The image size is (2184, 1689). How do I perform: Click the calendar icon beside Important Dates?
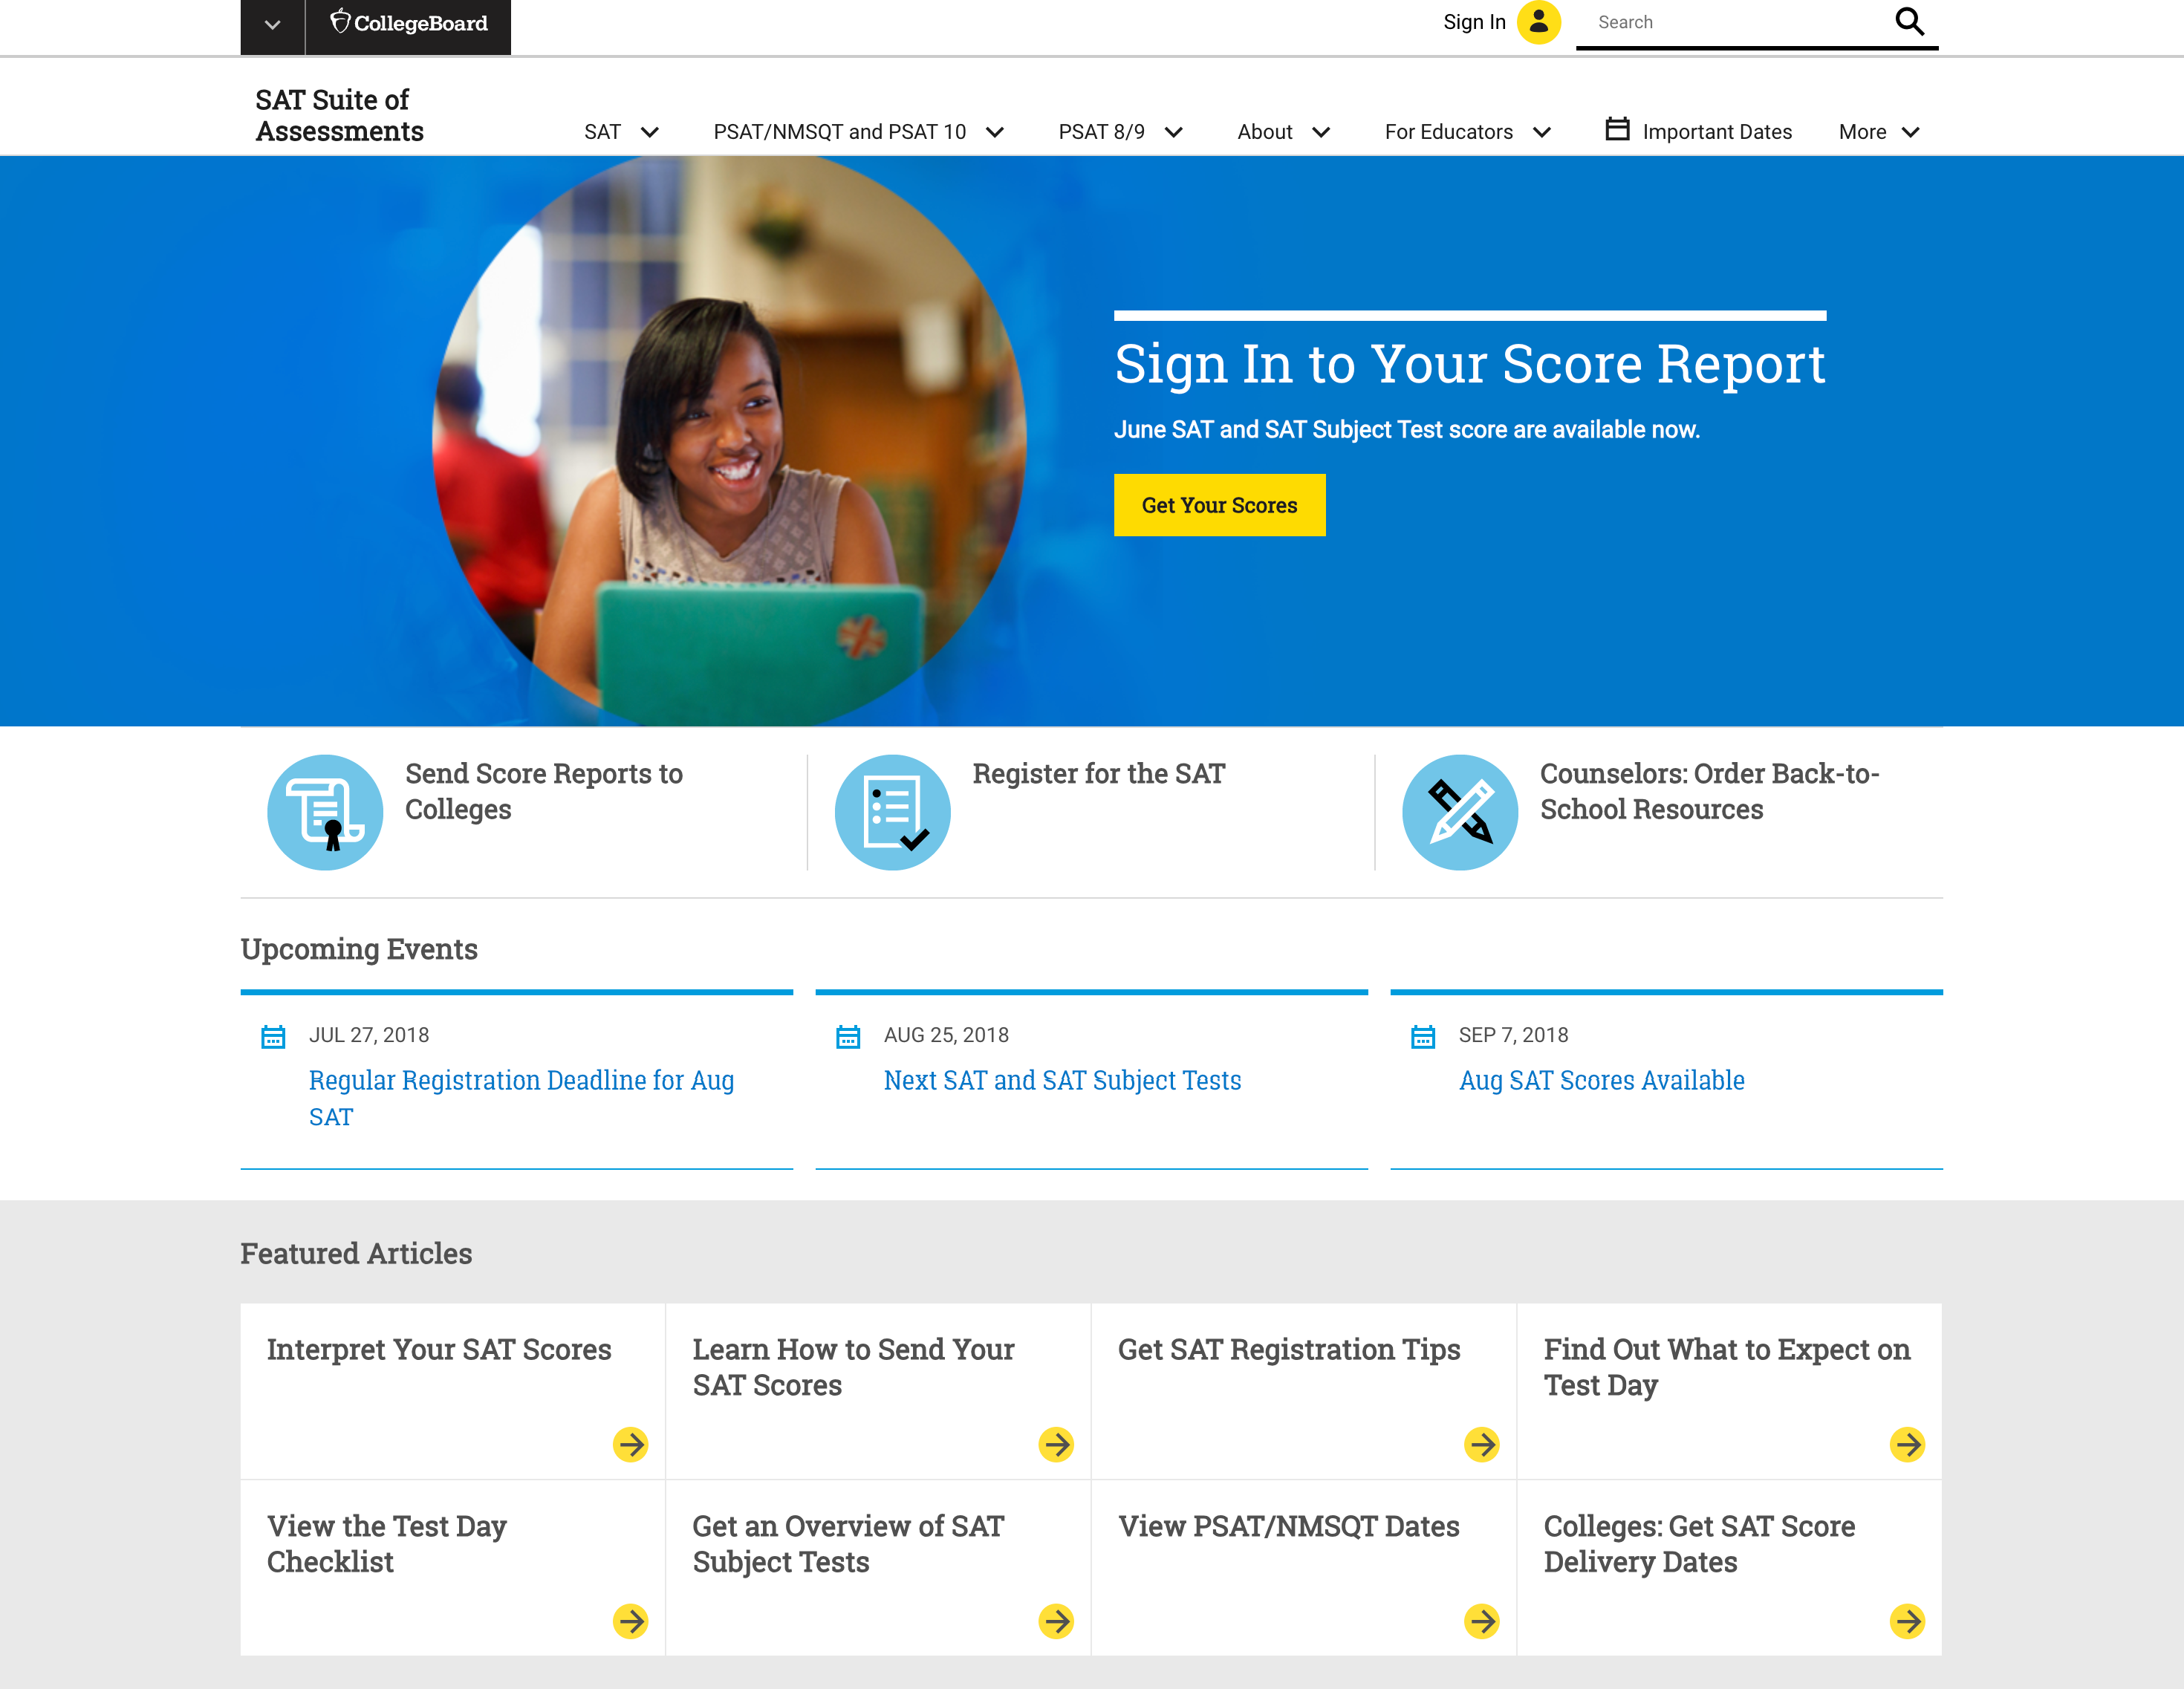pyautogui.click(x=1617, y=130)
